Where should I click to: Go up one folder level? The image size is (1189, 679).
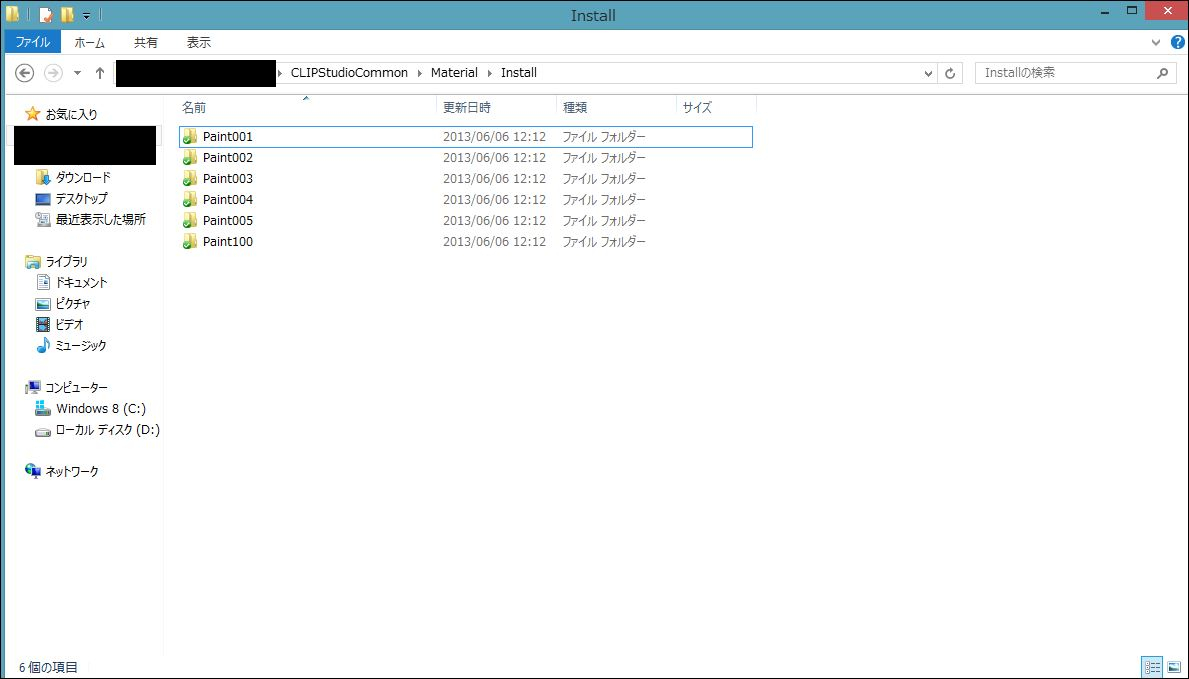click(x=99, y=73)
